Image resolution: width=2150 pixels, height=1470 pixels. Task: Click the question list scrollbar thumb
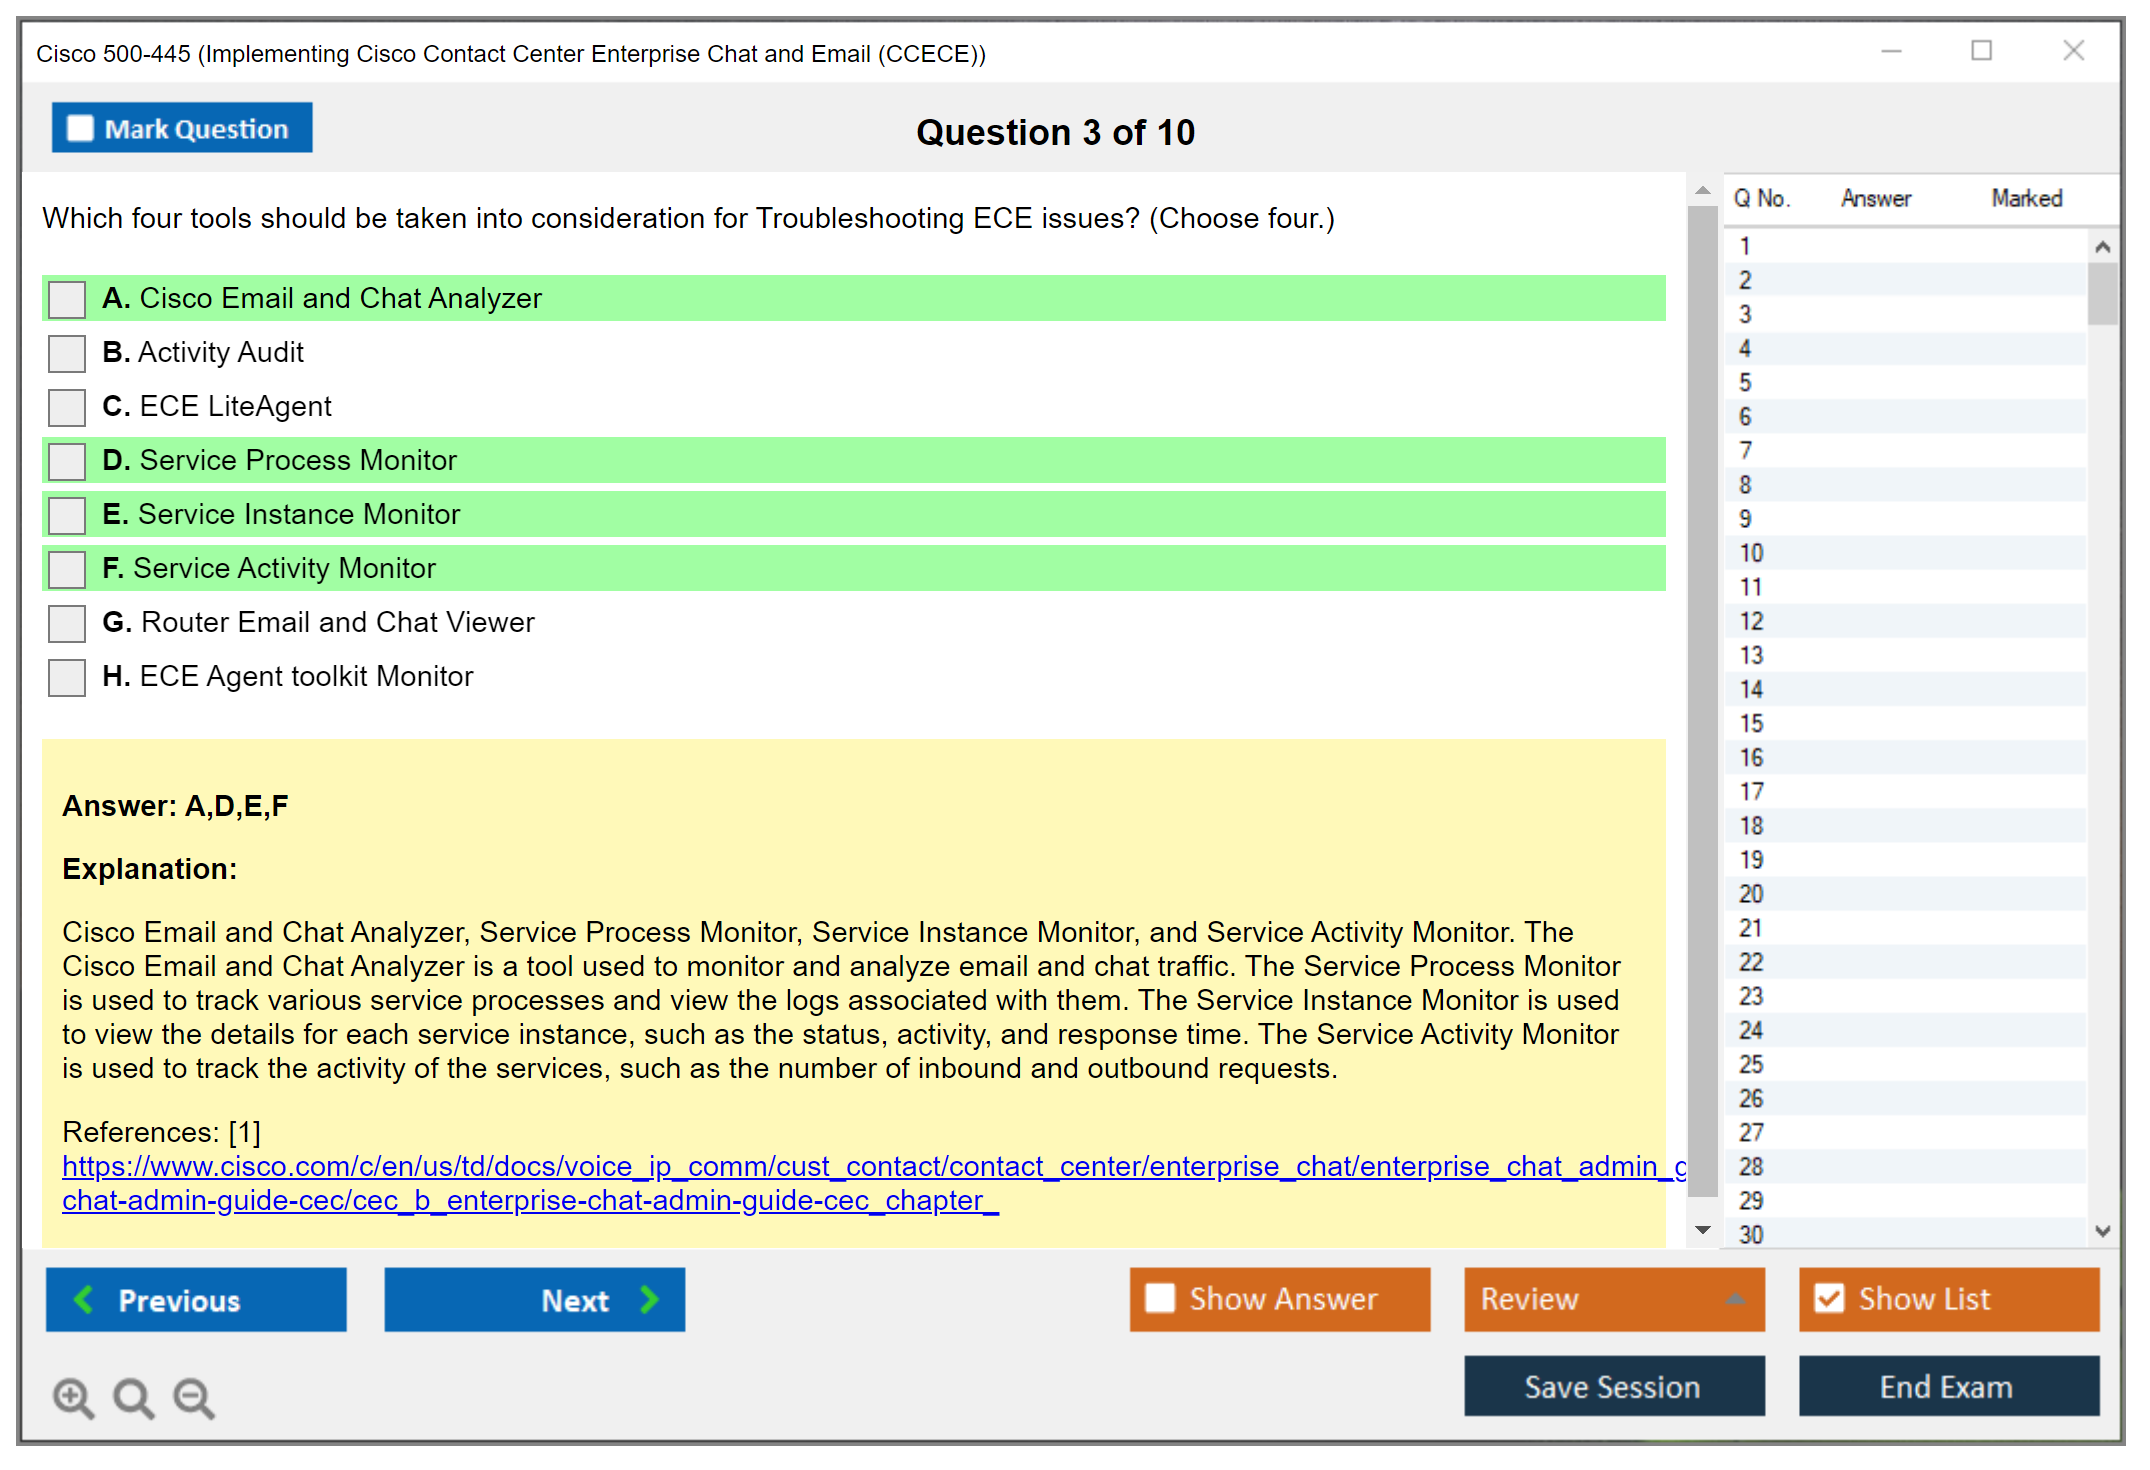[2102, 293]
